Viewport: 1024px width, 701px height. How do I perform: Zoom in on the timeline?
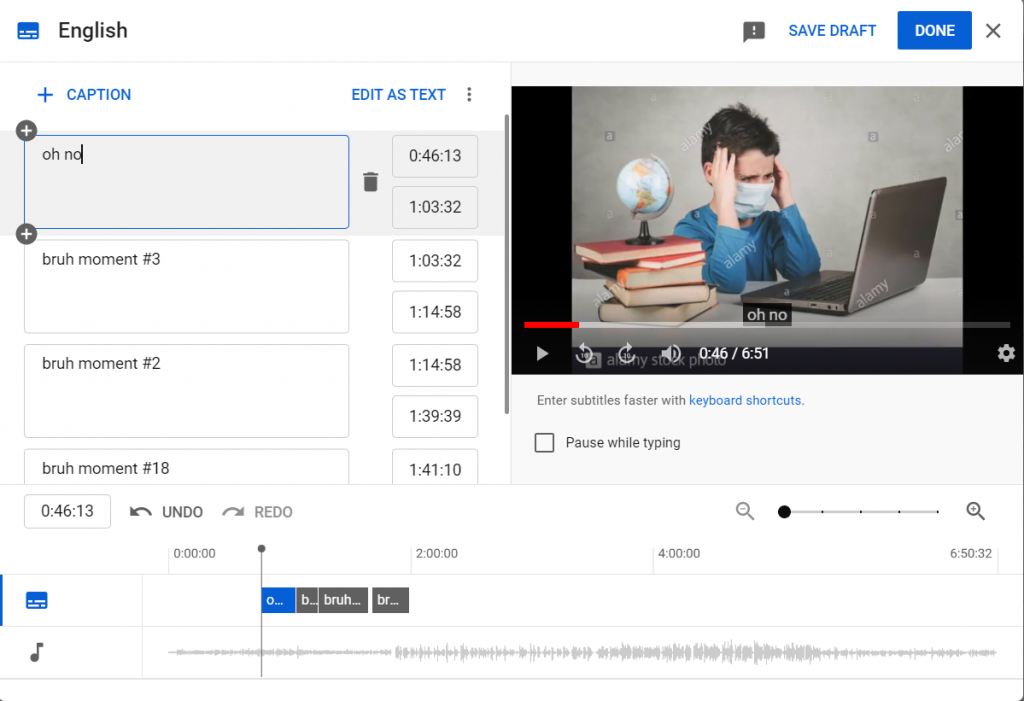(976, 511)
